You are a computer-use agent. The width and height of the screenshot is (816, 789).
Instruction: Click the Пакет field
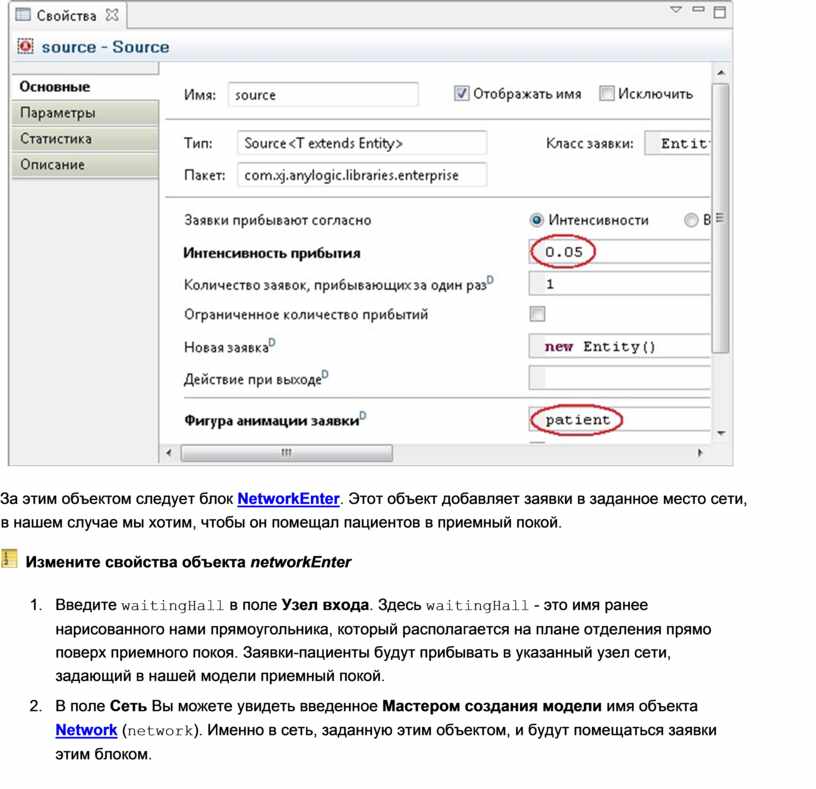point(362,175)
